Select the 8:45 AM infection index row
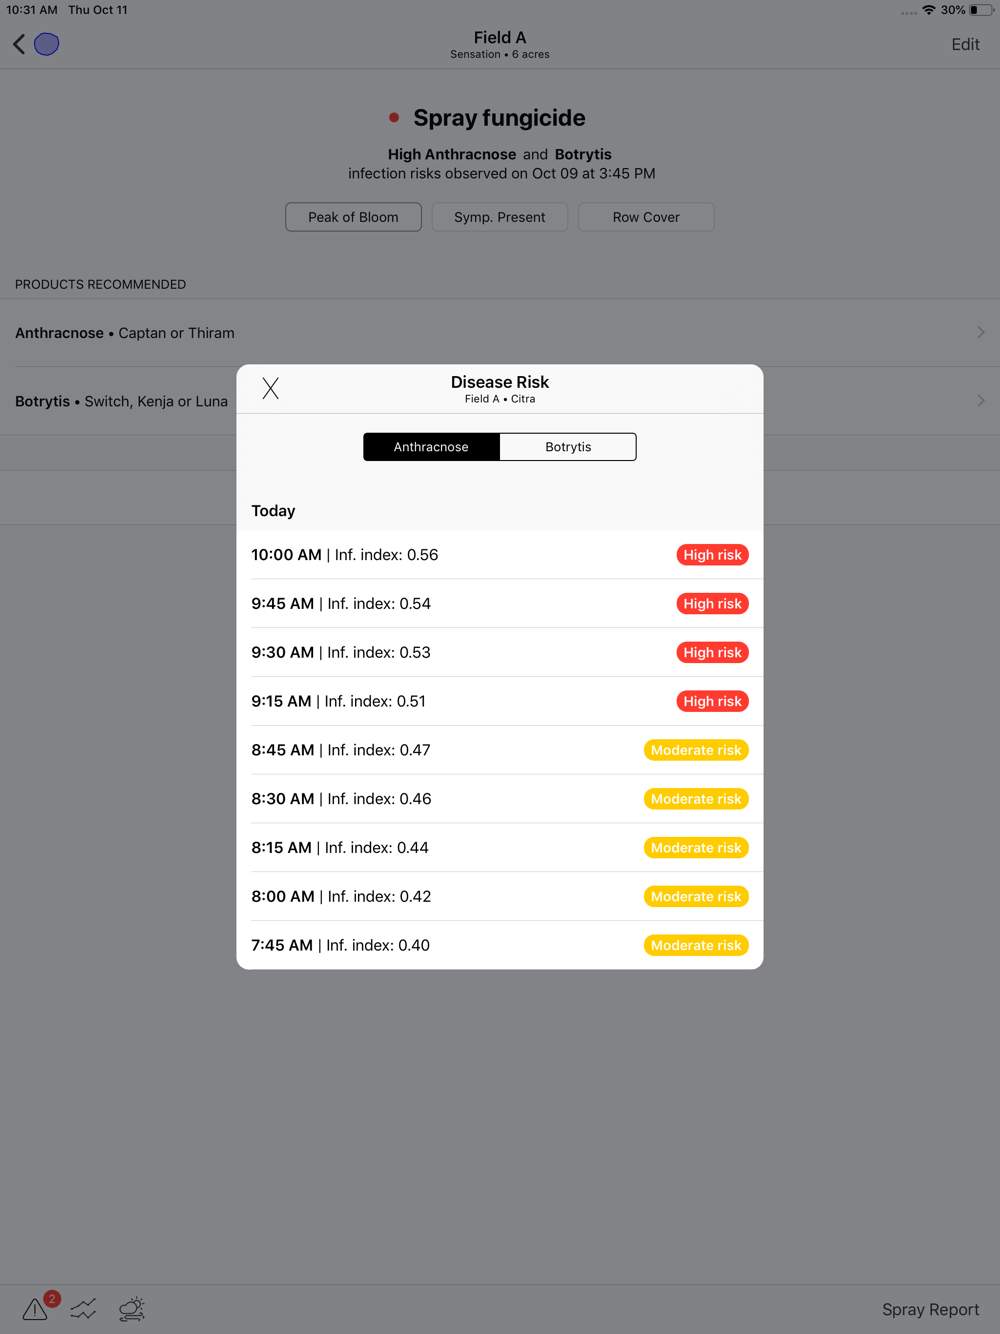 coord(500,750)
